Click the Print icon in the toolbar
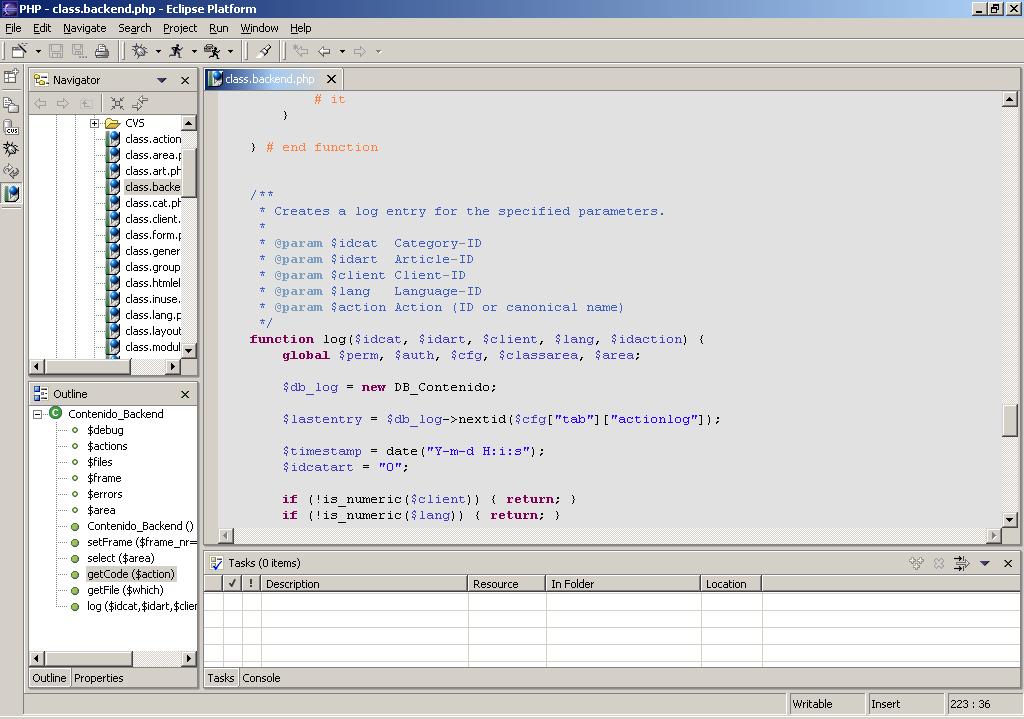The width and height of the screenshot is (1024, 719). click(x=101, y=51)
